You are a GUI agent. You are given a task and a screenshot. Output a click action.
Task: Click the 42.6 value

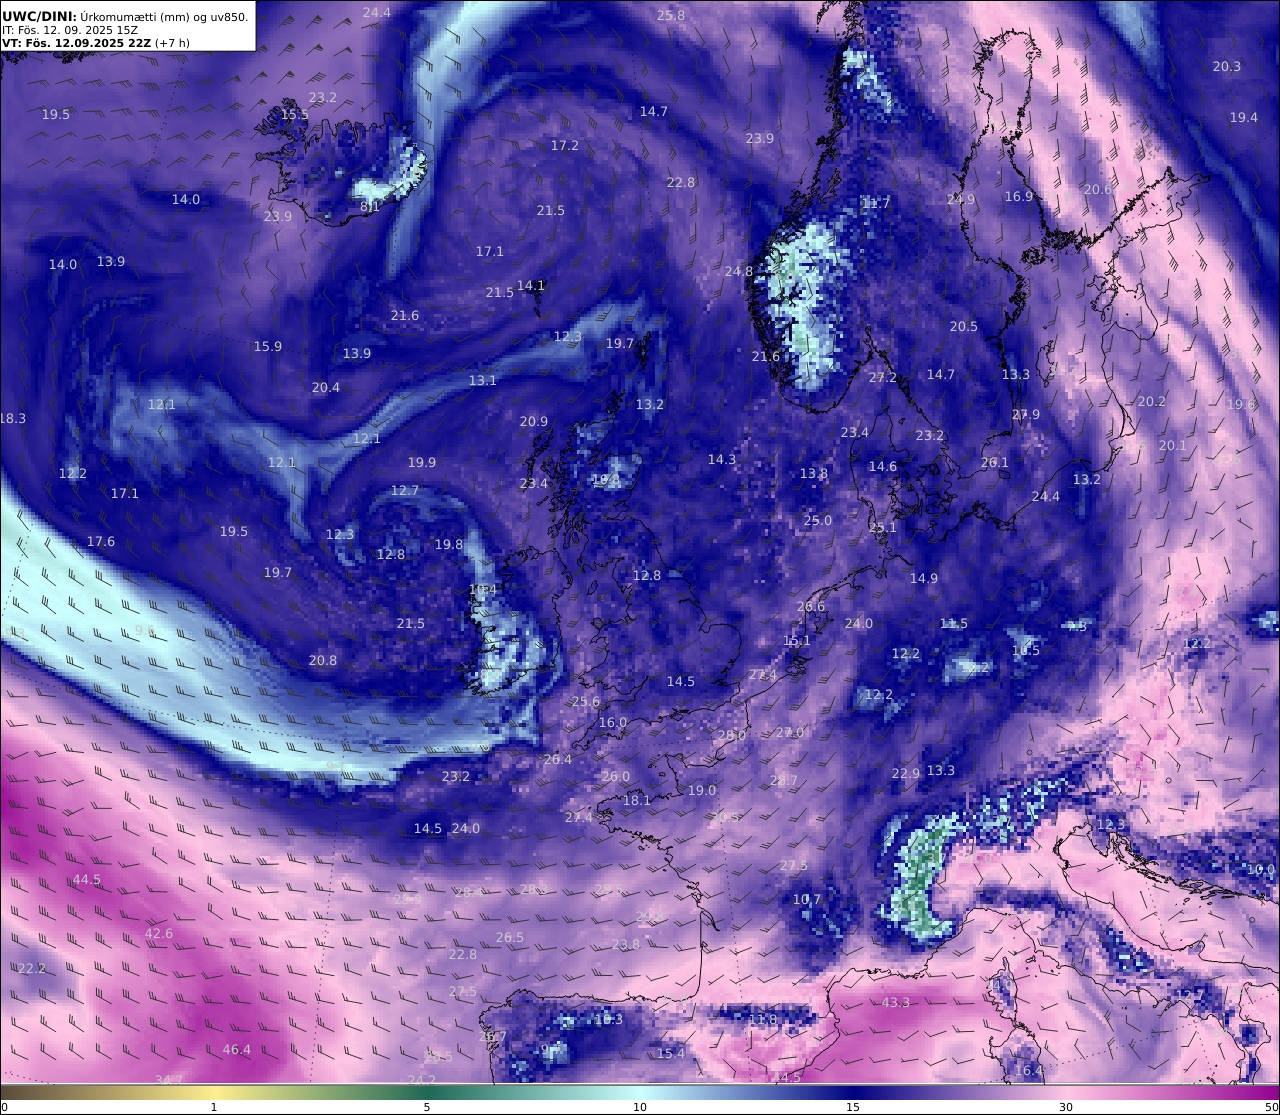coord(159,933)
